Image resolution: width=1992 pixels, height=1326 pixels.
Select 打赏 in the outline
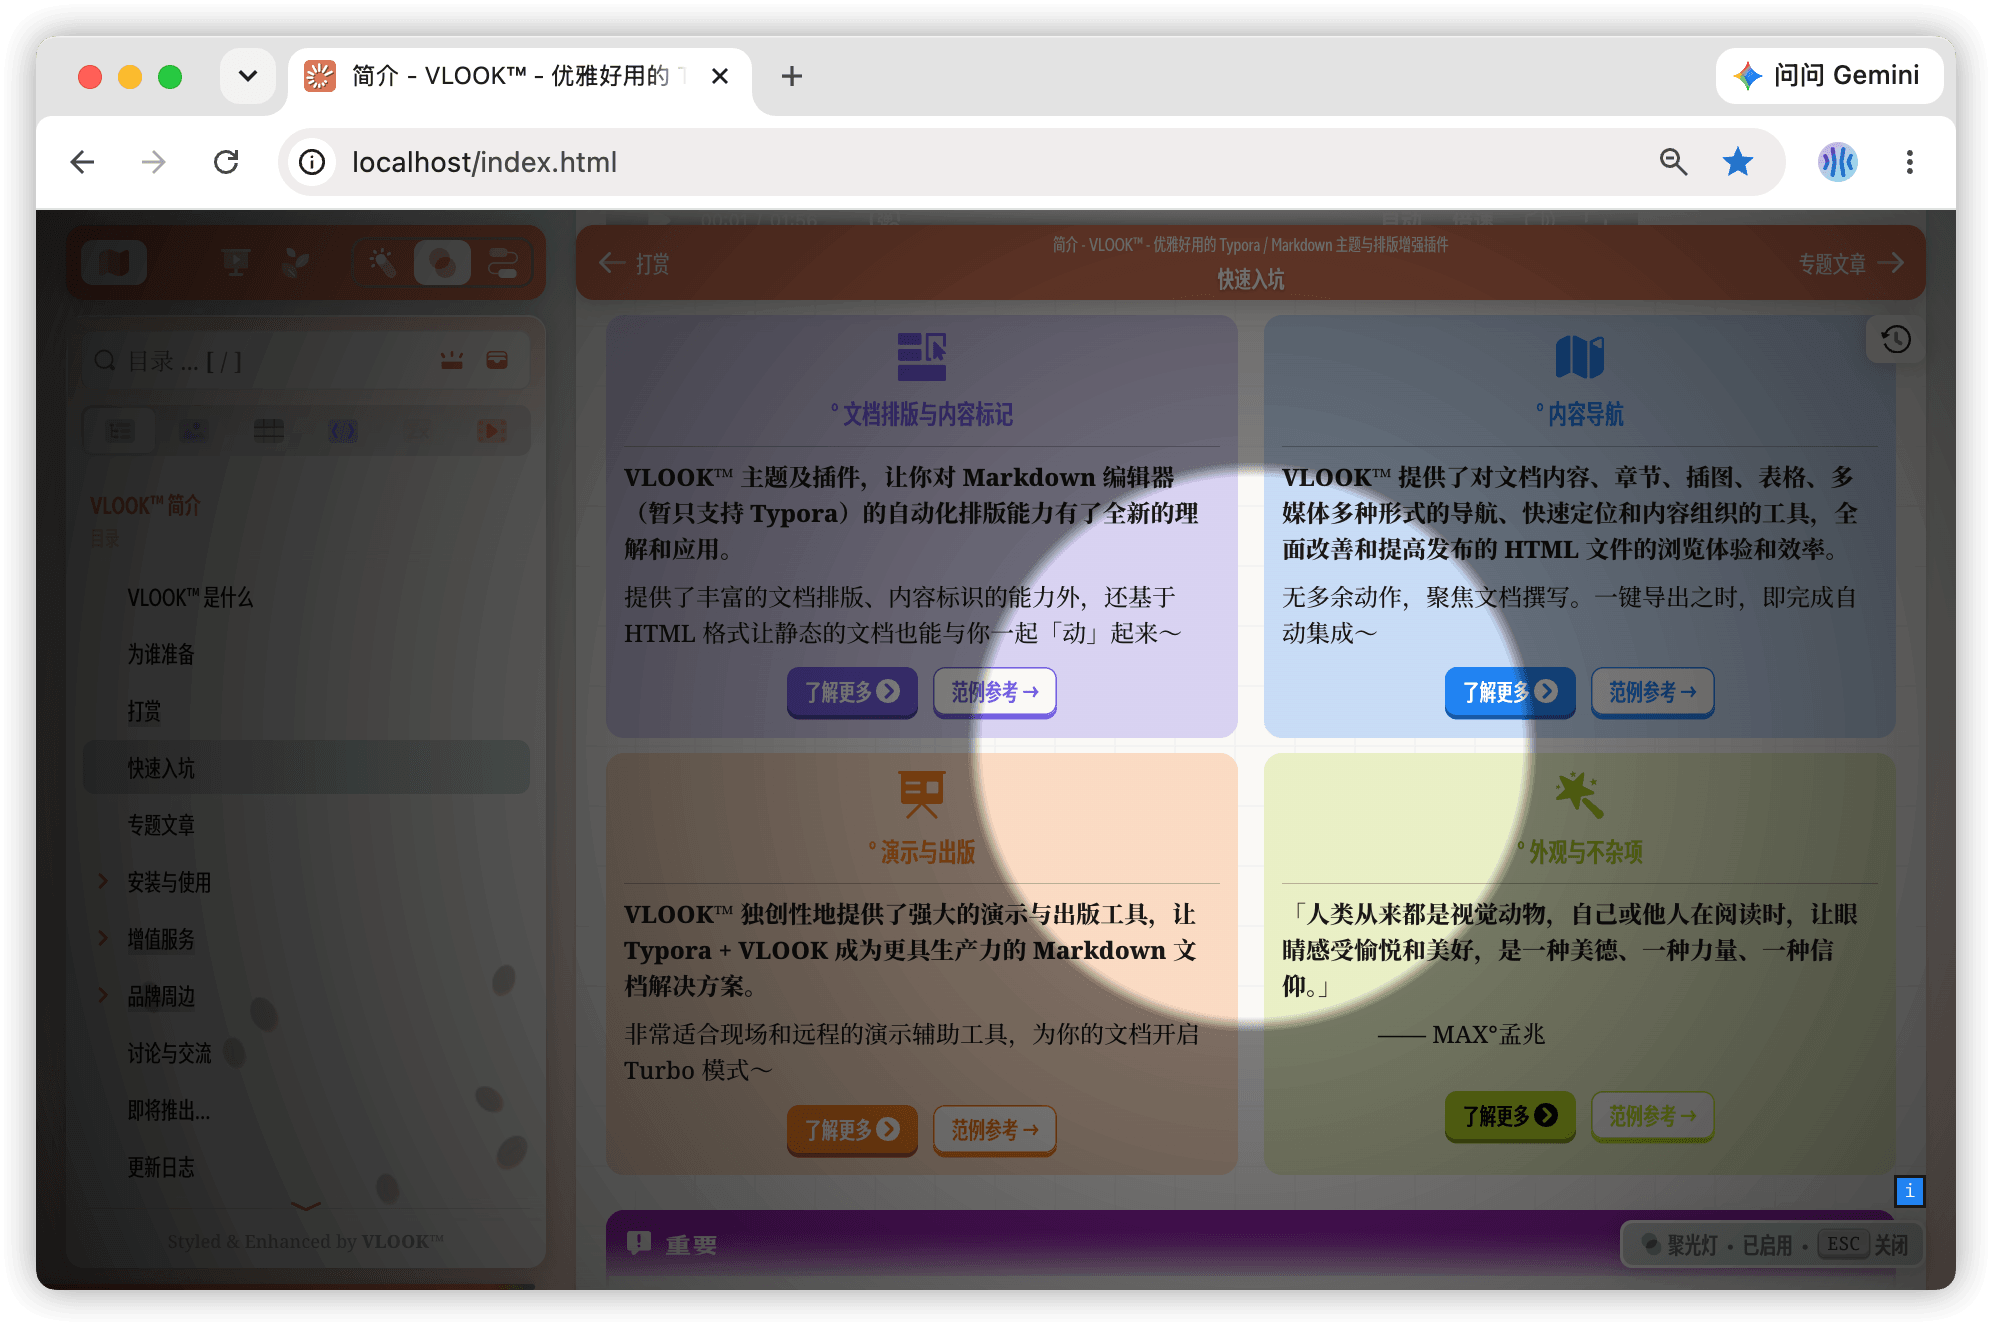pyautogui.click(x=144, y=712)
